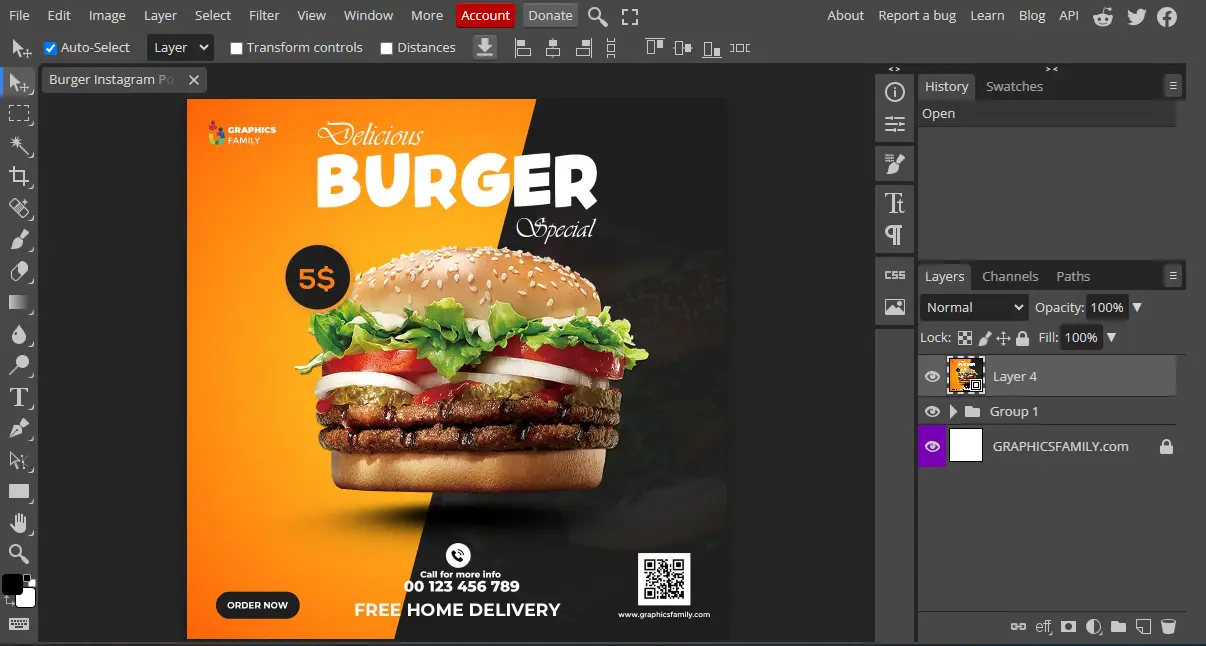This screenshot has height=646, width=1206.
Task: Open the Report a bug link
Action: (917, 15)
